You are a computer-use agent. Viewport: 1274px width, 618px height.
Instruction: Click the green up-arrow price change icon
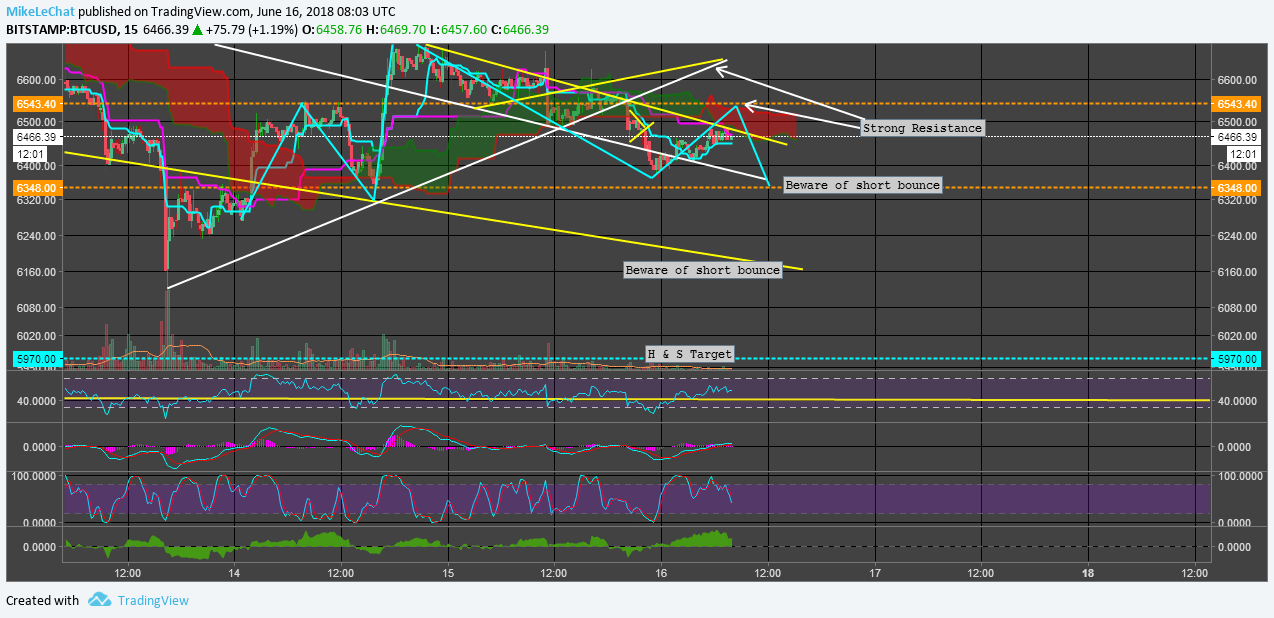pyautogui.click(x=197, y=31)
